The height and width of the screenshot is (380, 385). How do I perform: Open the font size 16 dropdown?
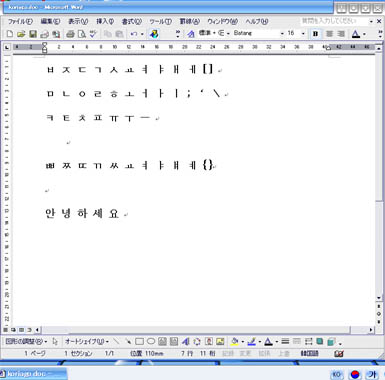303,34
